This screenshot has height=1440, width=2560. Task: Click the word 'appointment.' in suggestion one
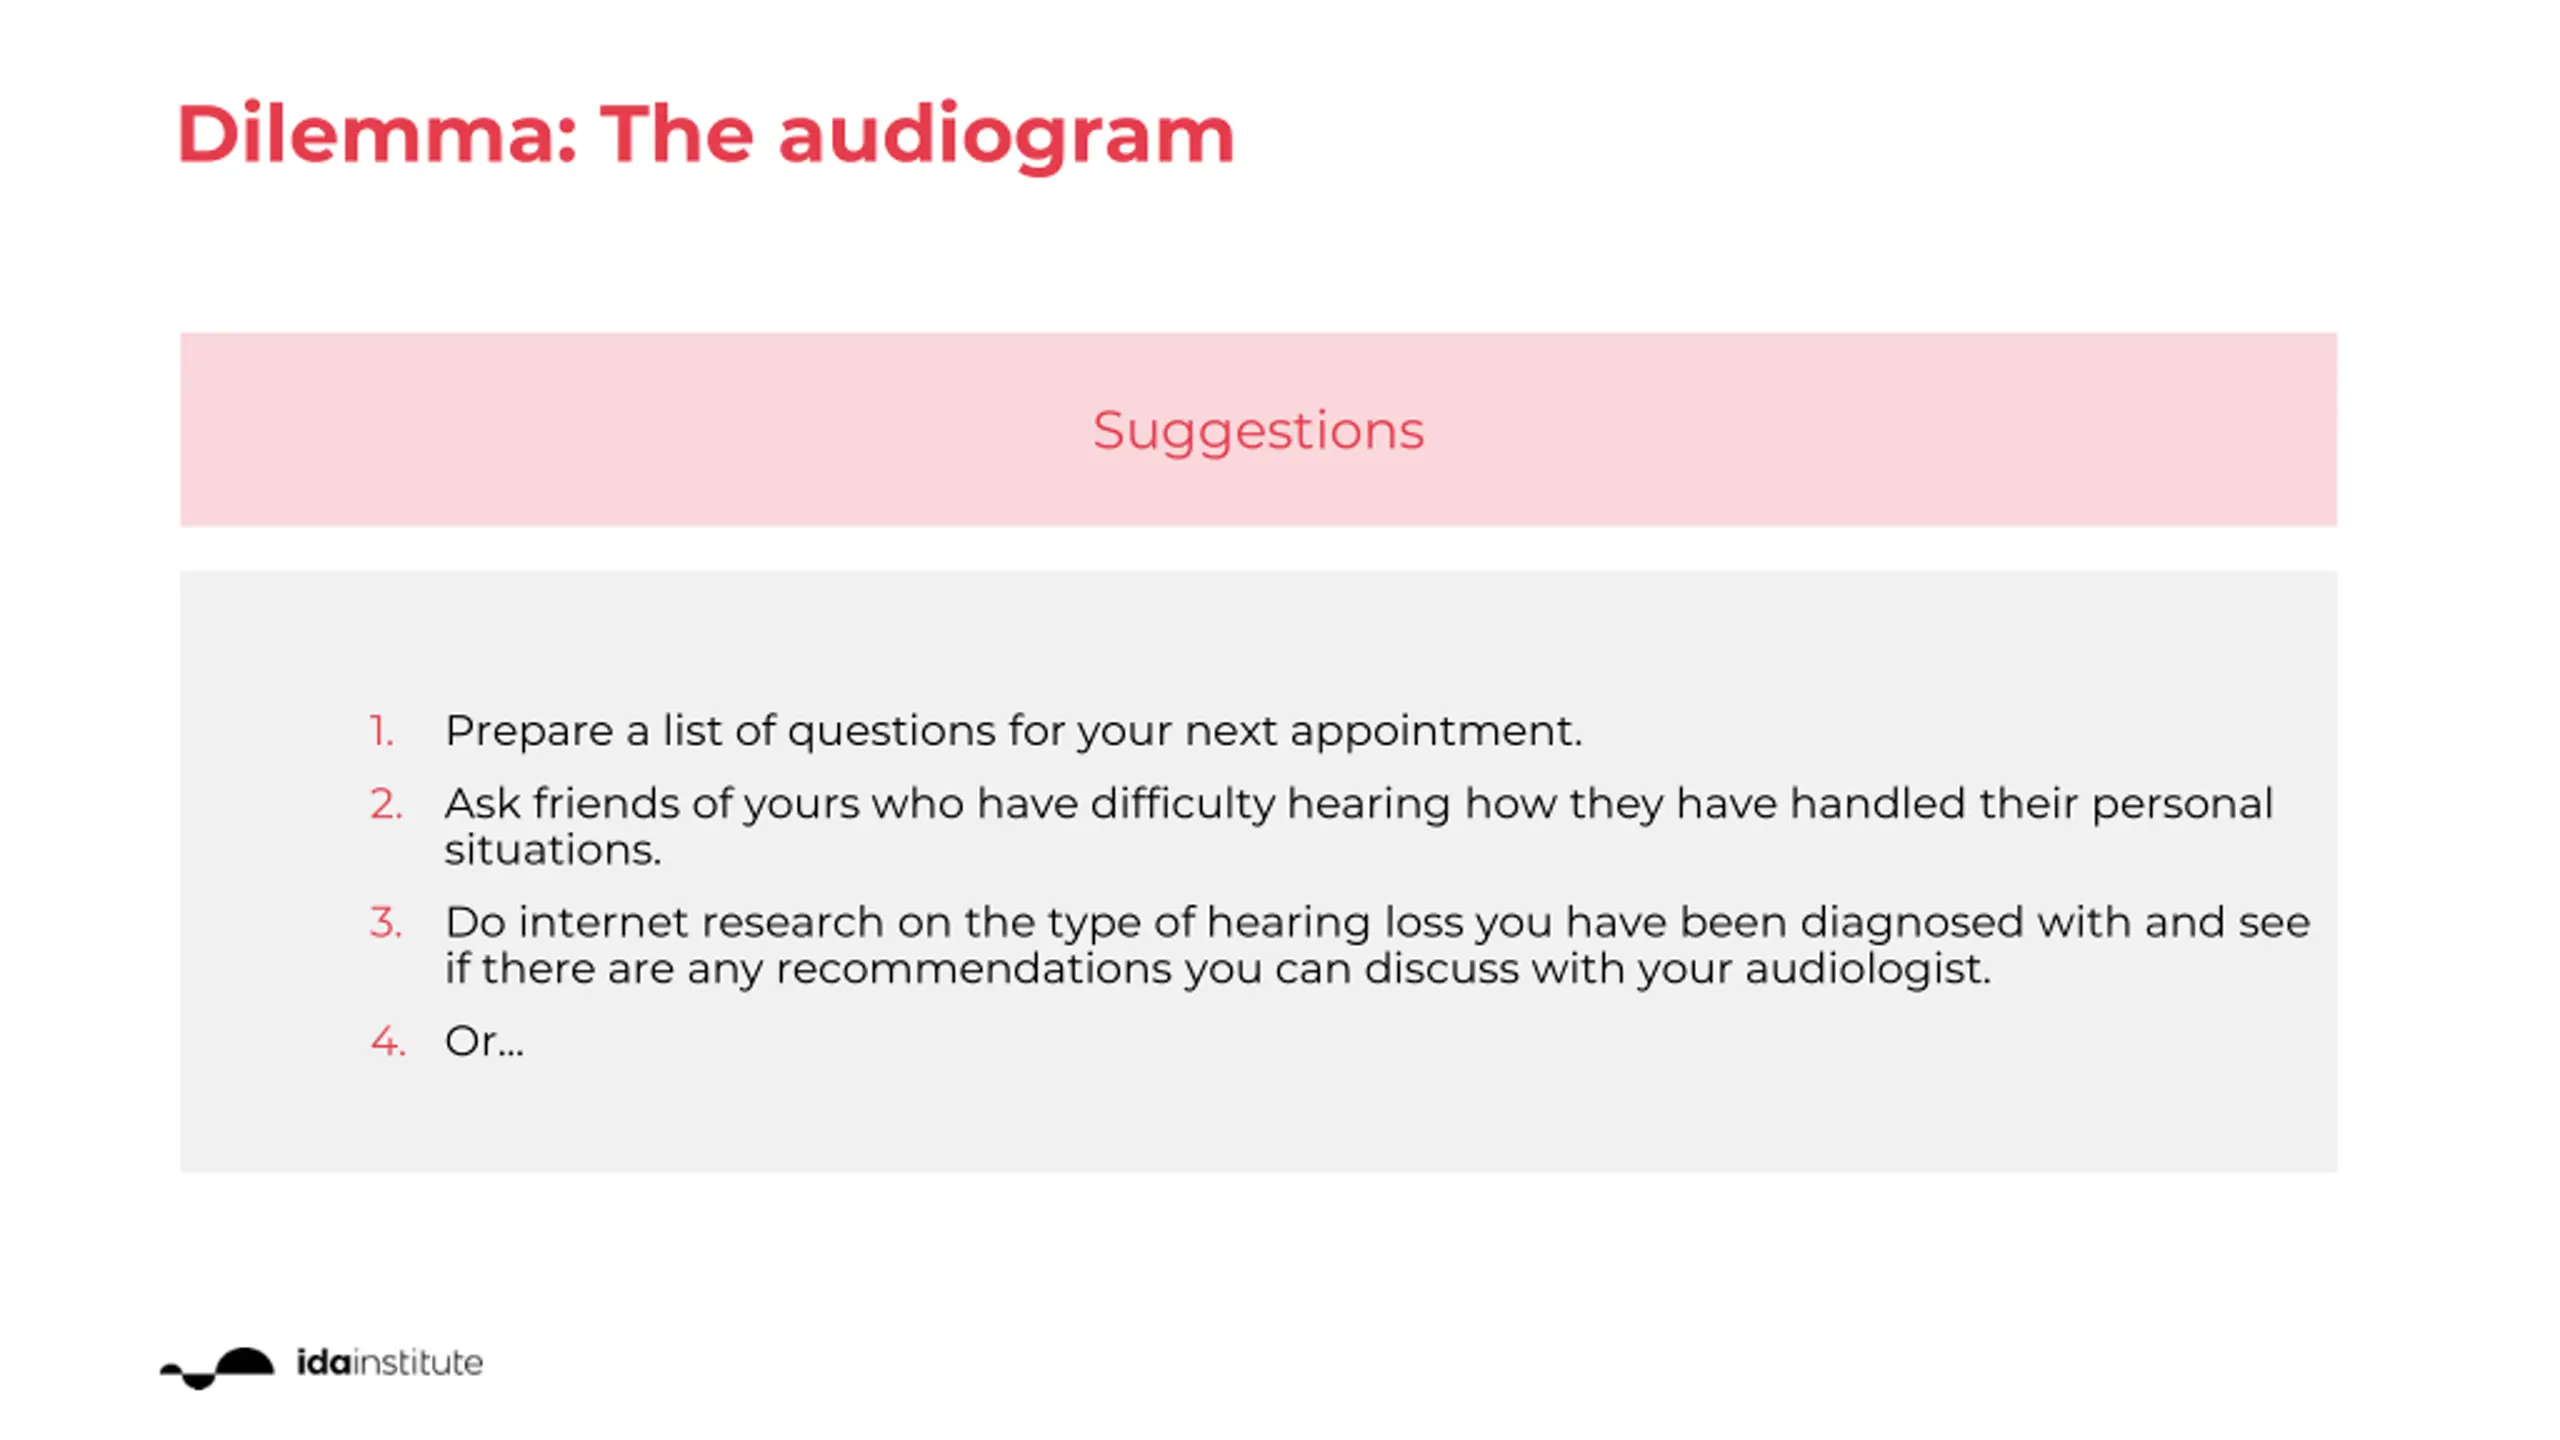click(x=1436, y=733)
